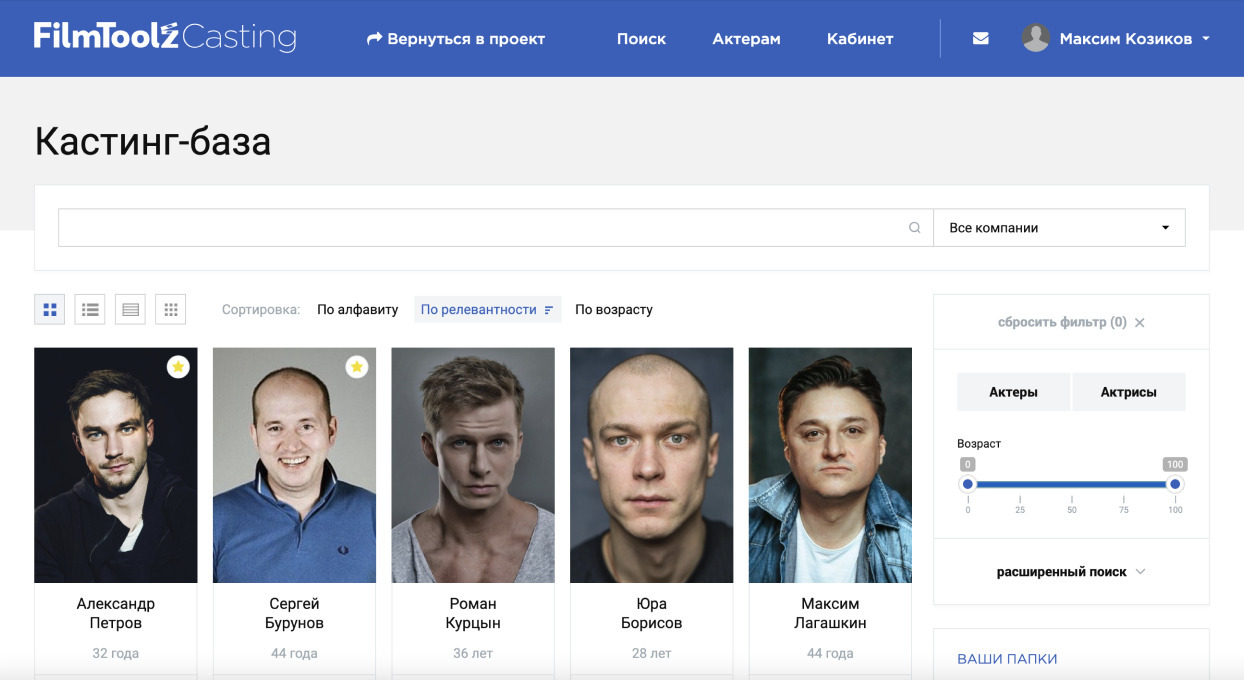Switch to list view icon
Image resolution: width=1244 pixels, height=680 pixels.
(90, 310)
